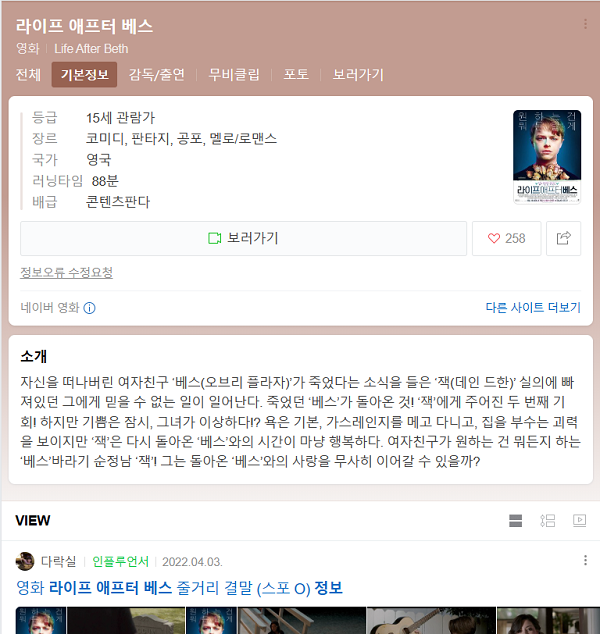This screenshot has height=634, width=600.
Task: Click the share icon button
Action: pyautogui.click(x=564, y=238)
